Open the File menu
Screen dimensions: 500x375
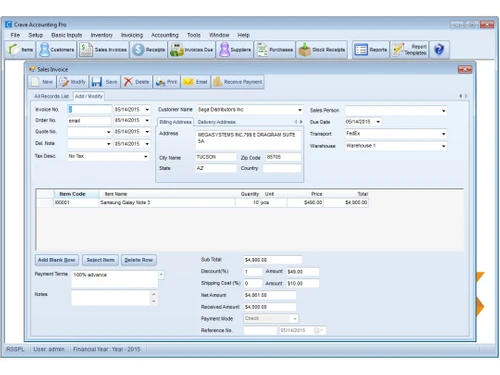click(x=15, y=35)
